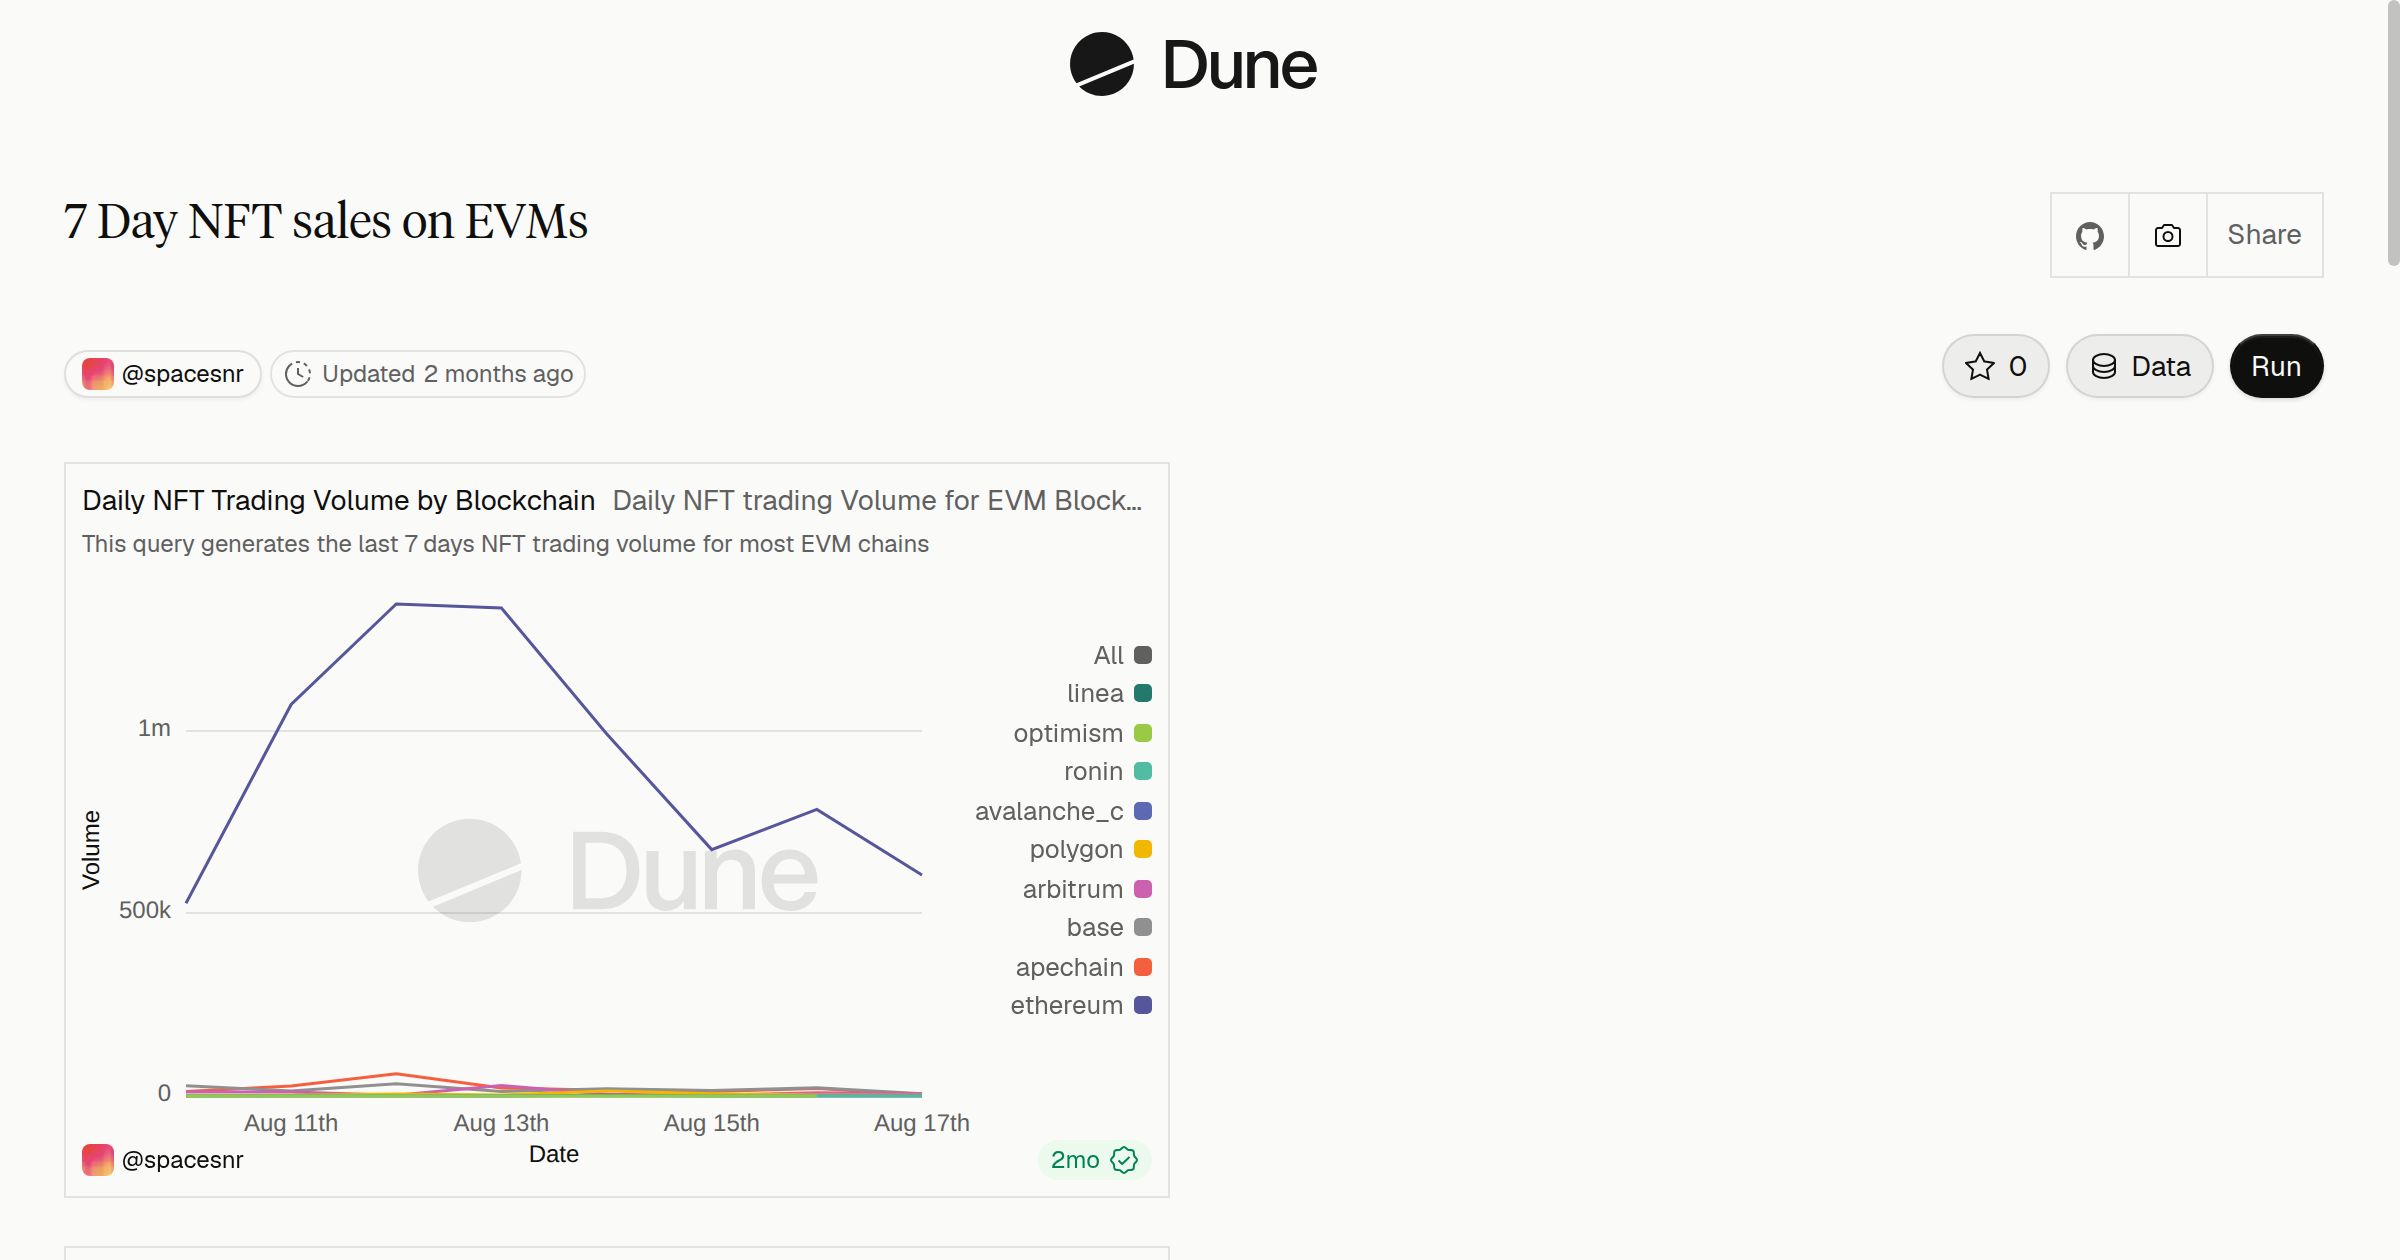Viewport: 2400px width, 1260px height.
Task: Click the 1m volume axis label
Action: pyautogui.click(x=154, y=728)
